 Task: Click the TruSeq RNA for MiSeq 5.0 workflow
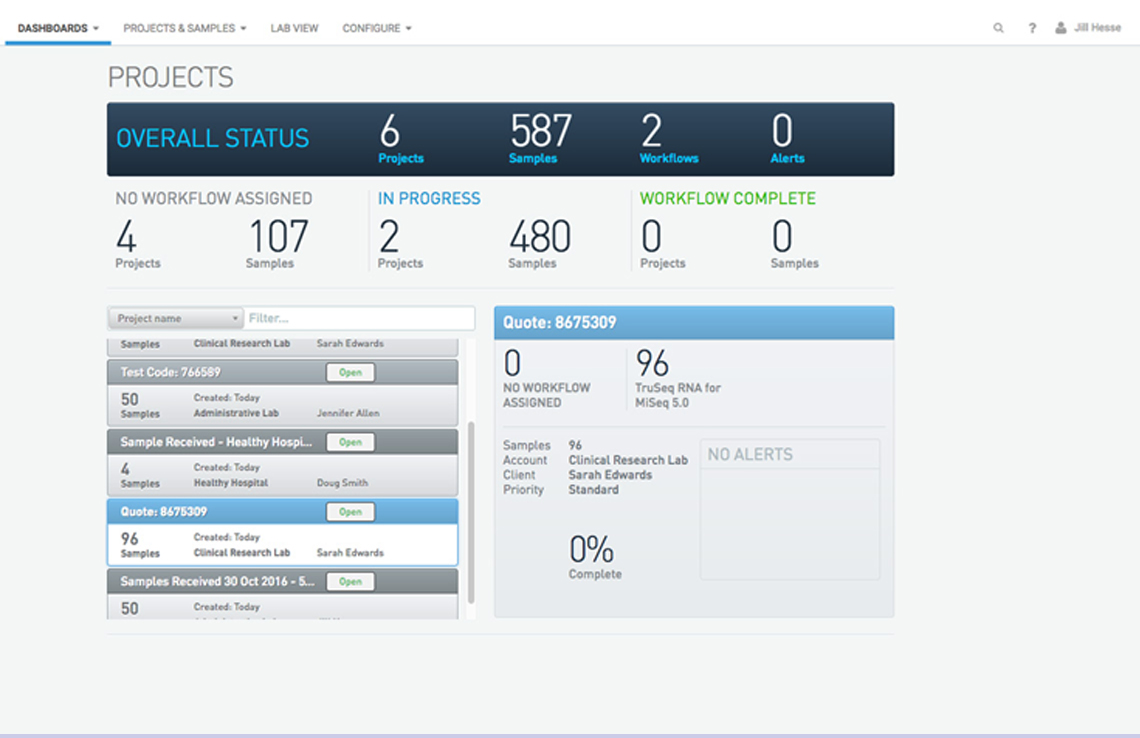[677, 394]
